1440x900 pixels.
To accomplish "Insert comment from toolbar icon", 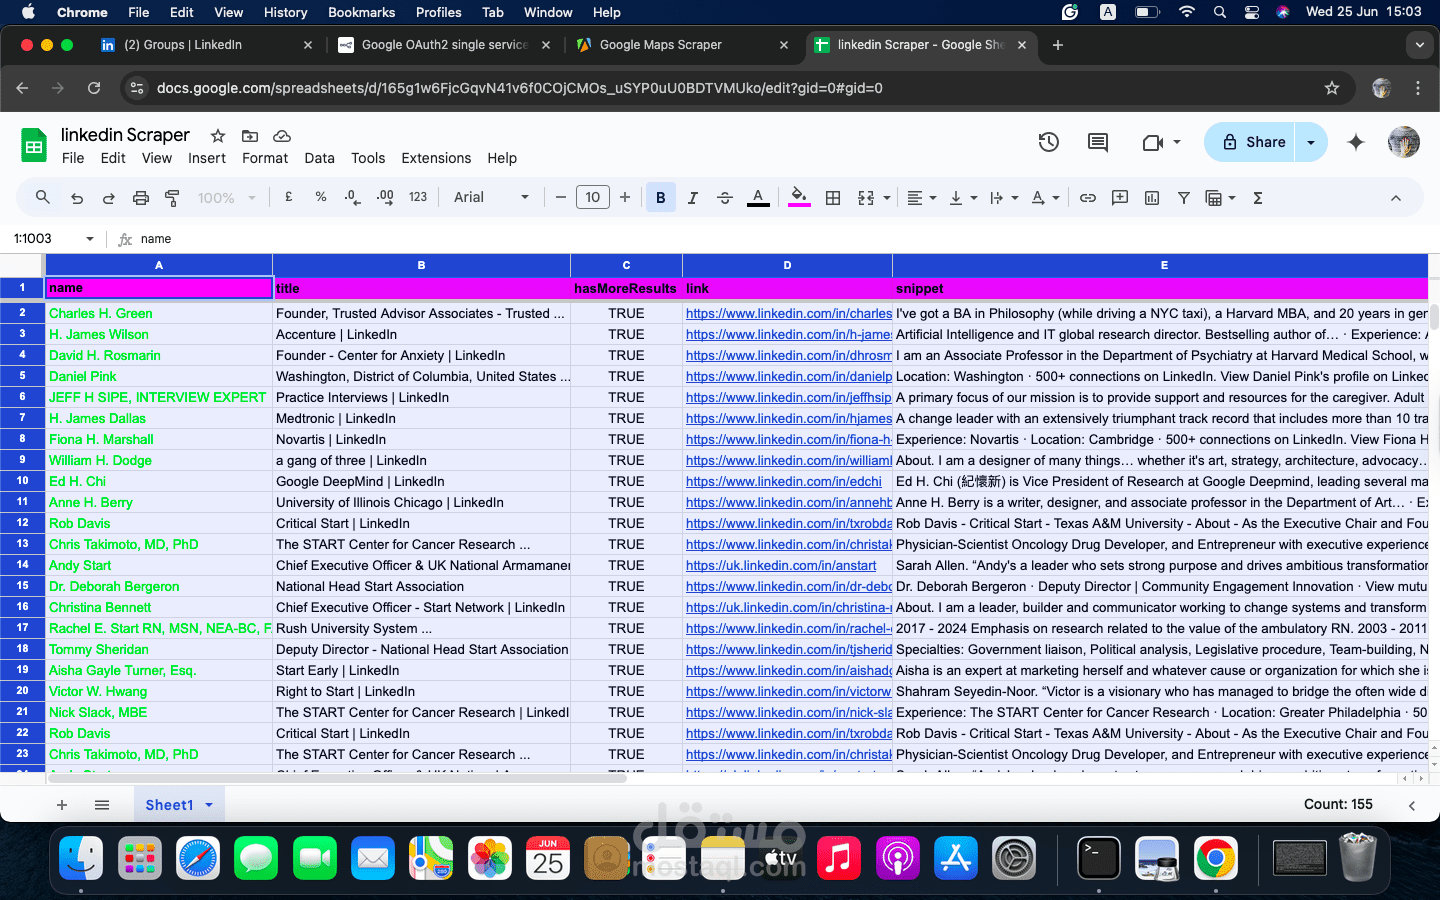I will [1120, 198].
